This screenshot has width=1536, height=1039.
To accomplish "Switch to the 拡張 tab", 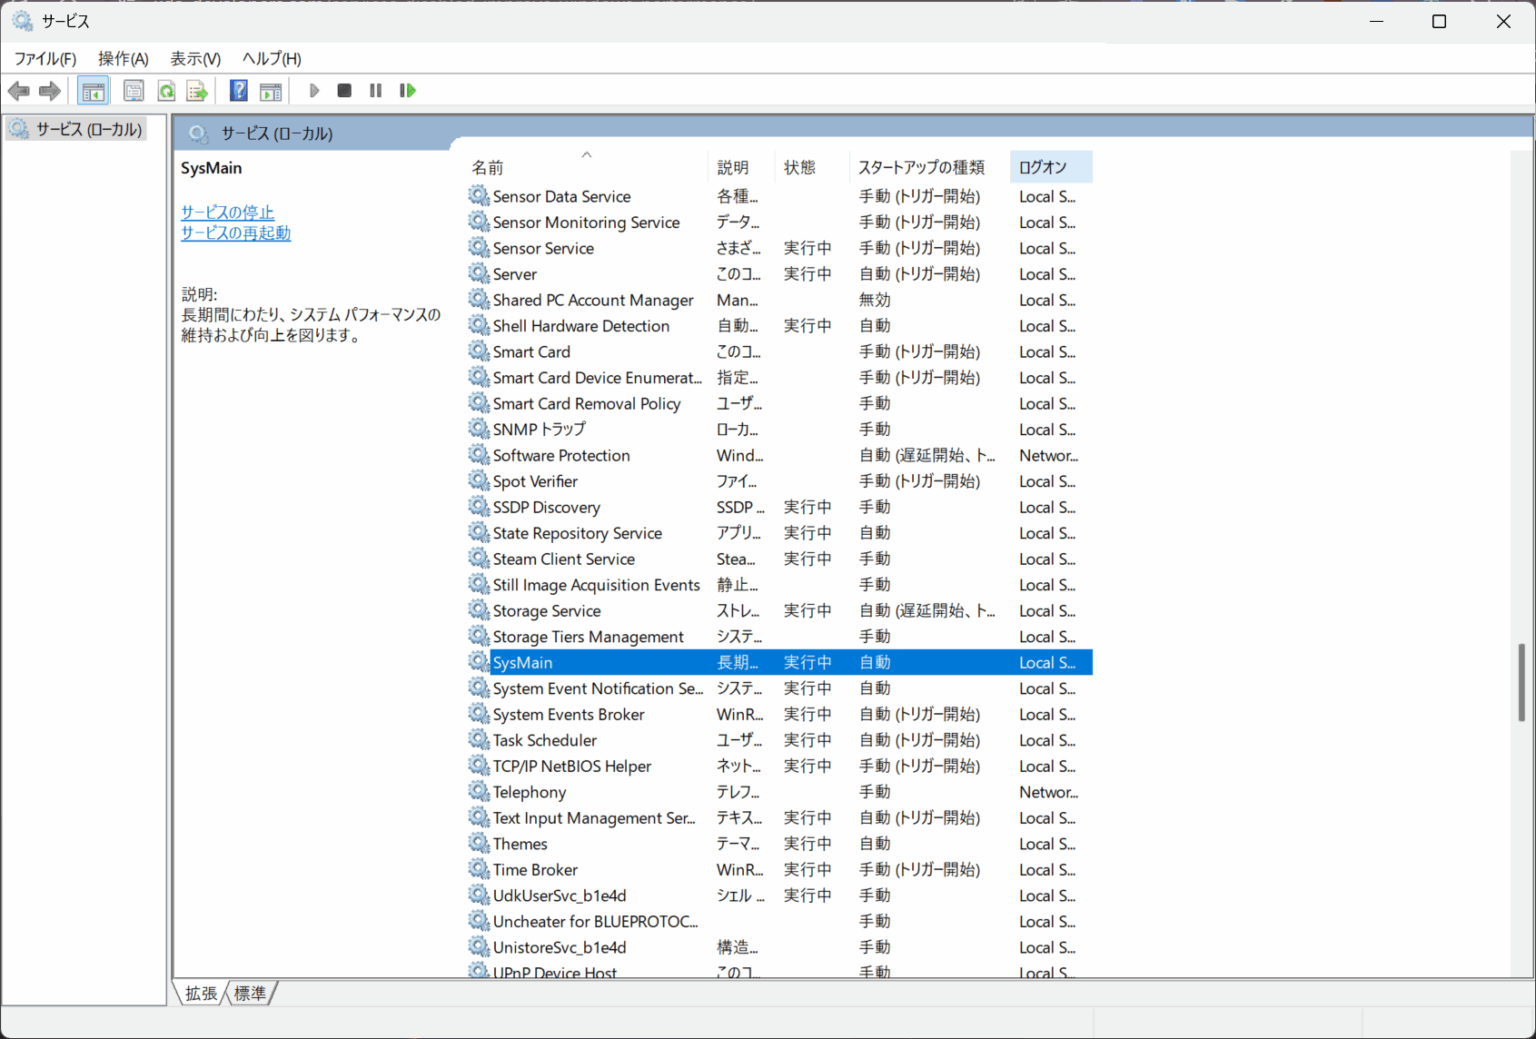I will [x=199, y=992].
